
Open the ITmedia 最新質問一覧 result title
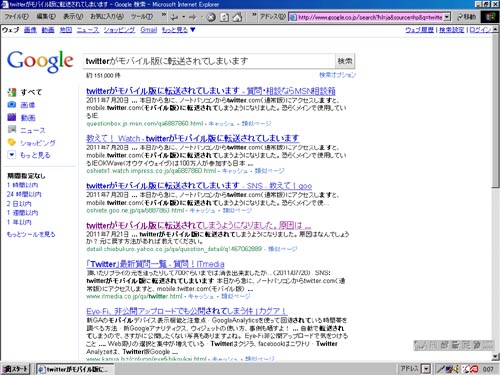(155, 264)
